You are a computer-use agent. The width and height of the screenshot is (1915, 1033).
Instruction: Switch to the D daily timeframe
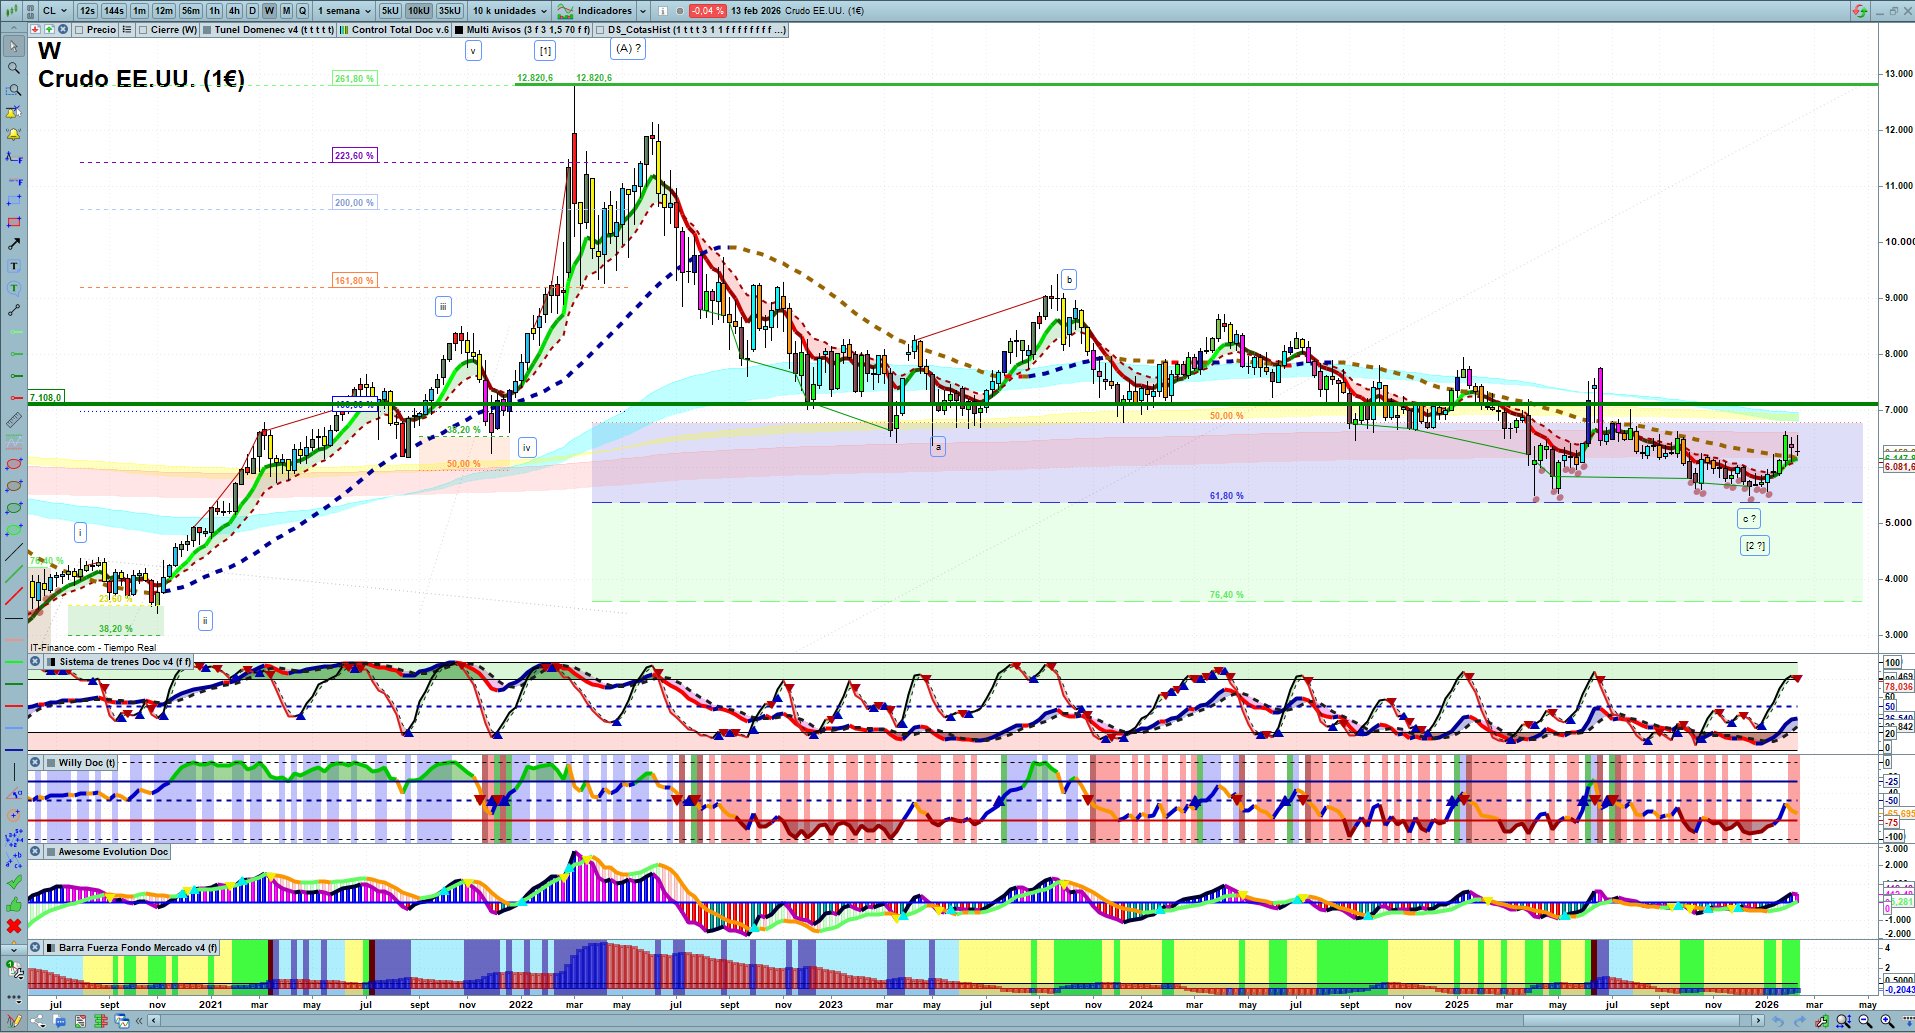click(x=252, y=11)
